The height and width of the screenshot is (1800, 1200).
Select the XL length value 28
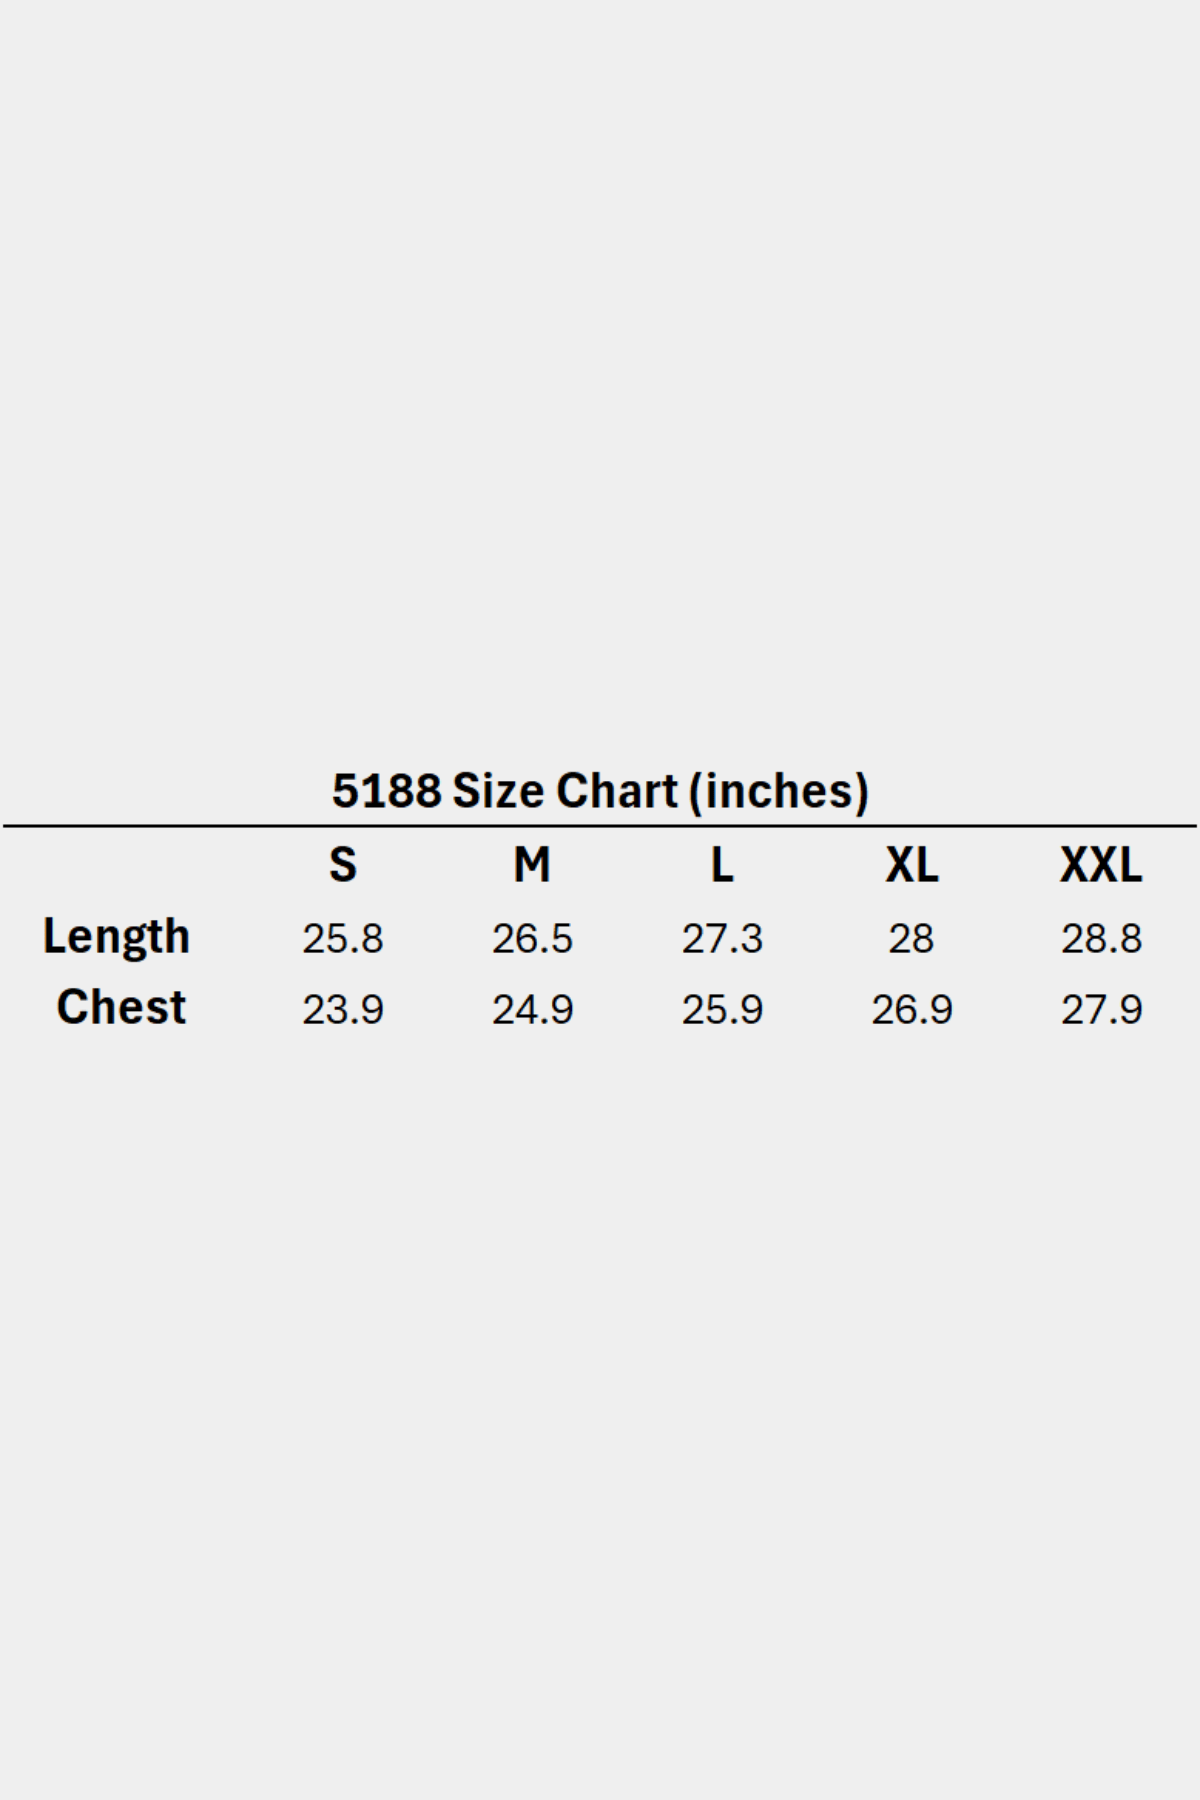click(x=911, y=939)
